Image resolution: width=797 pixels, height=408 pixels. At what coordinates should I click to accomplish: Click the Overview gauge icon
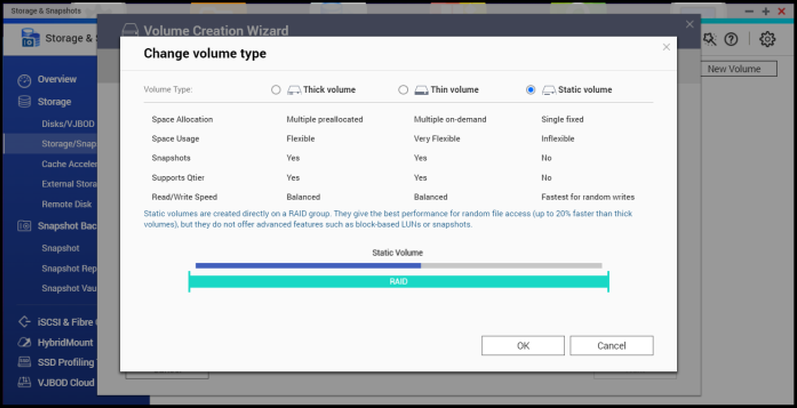(x=24, y=80)
